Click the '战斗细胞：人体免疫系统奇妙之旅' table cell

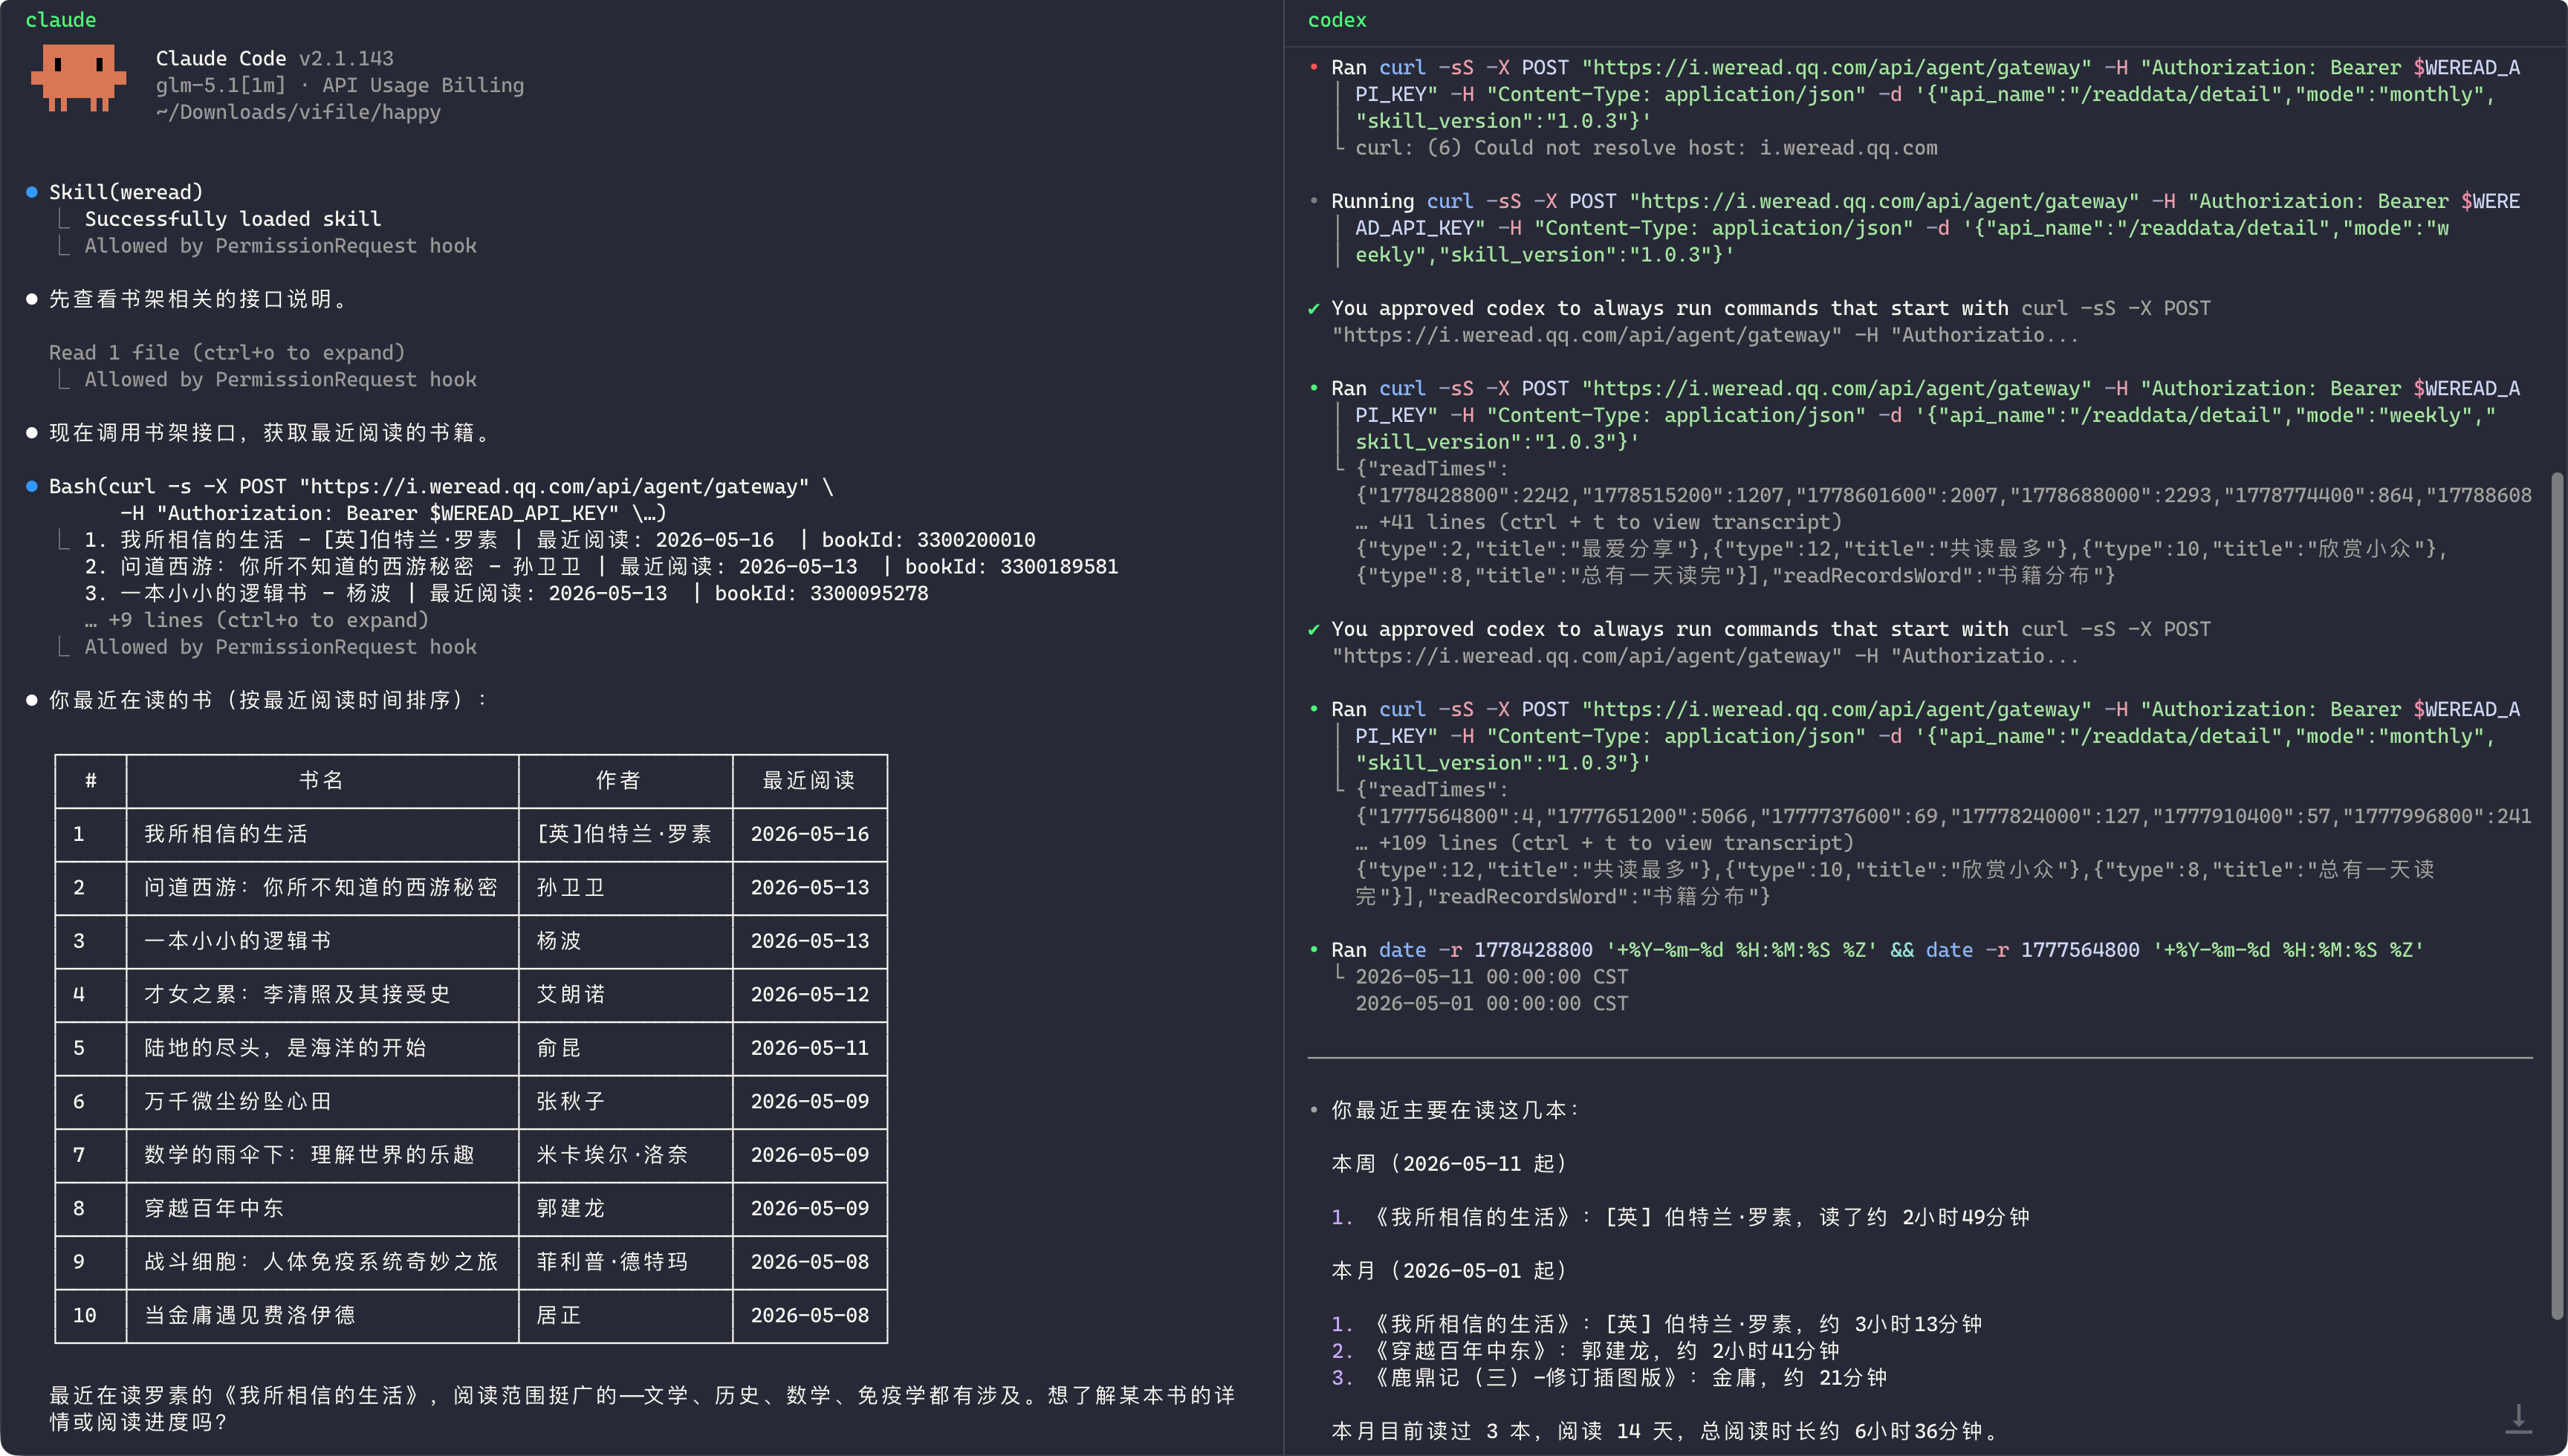321,1262
